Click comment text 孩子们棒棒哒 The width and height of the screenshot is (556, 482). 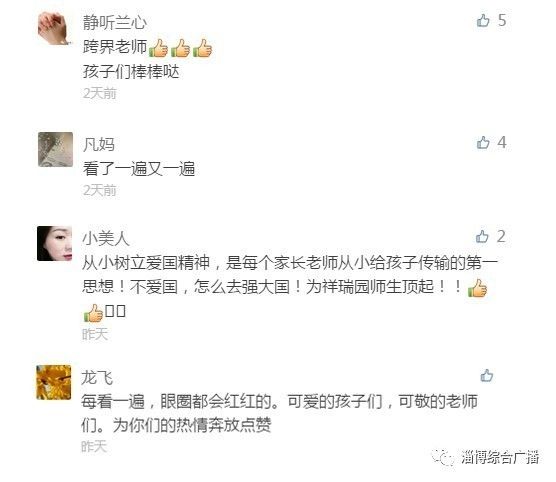click(131, 72)
